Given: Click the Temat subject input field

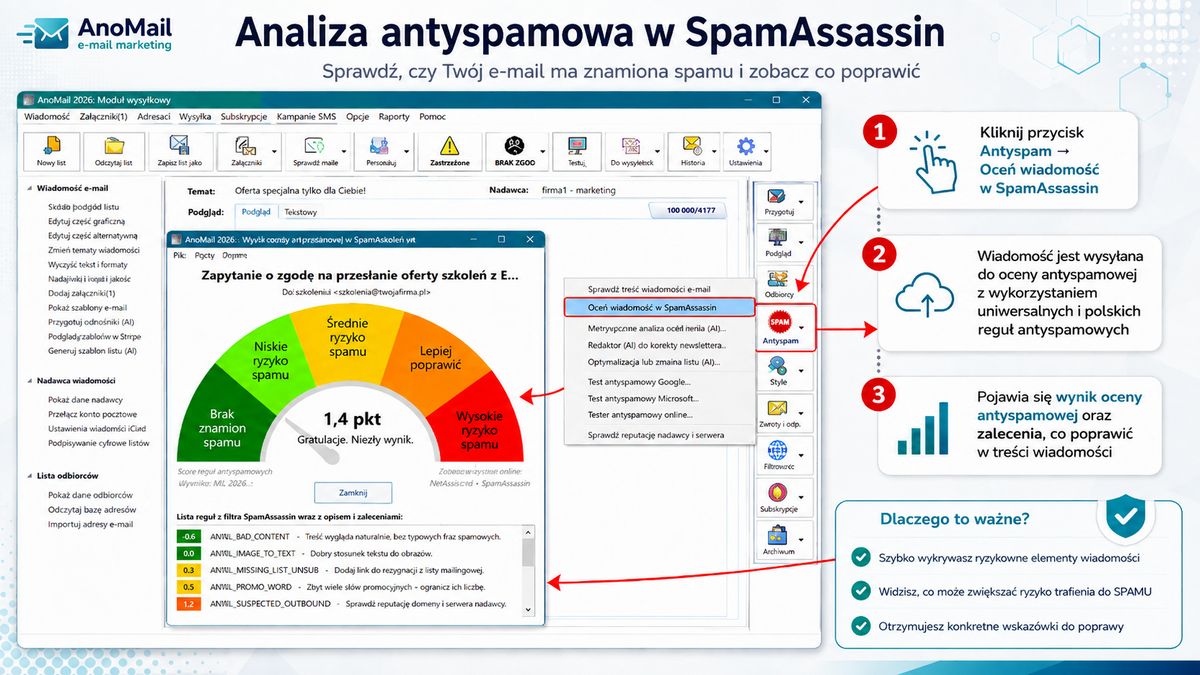Looking at the screenshot, I should pyautogui.click(x=355, y=190).
